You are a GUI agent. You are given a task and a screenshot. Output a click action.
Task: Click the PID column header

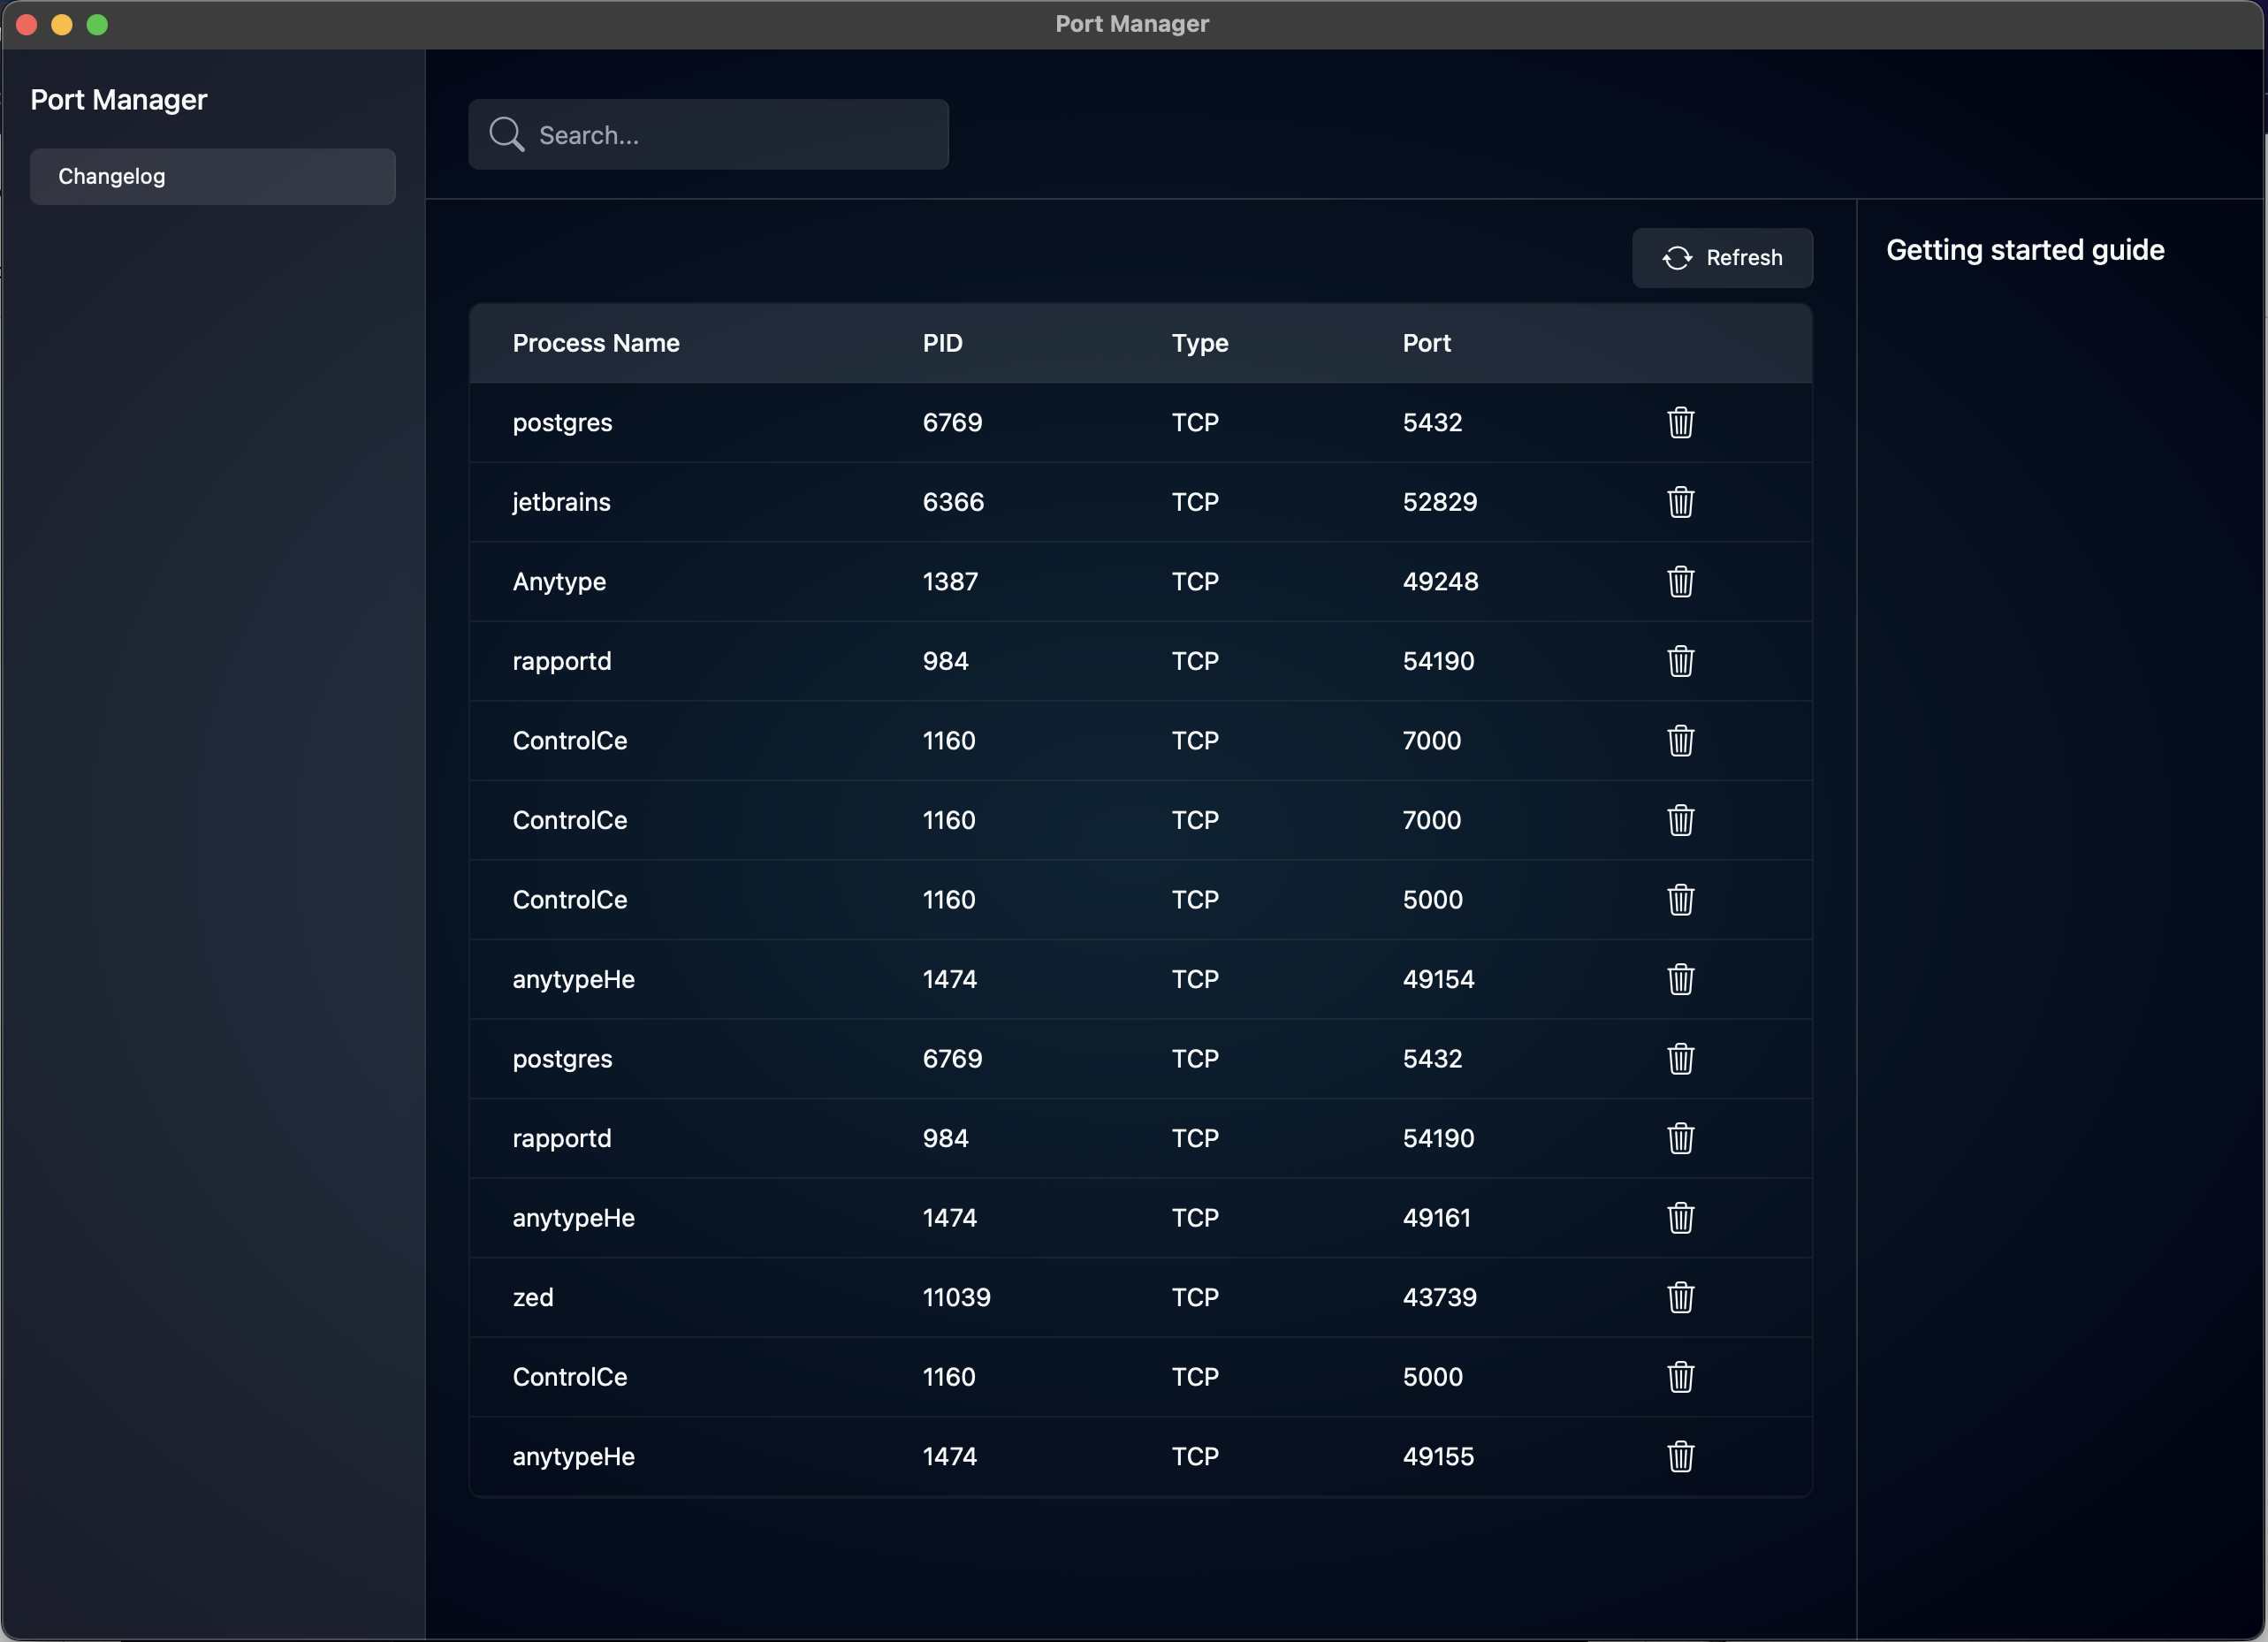[x=942, y=343]
